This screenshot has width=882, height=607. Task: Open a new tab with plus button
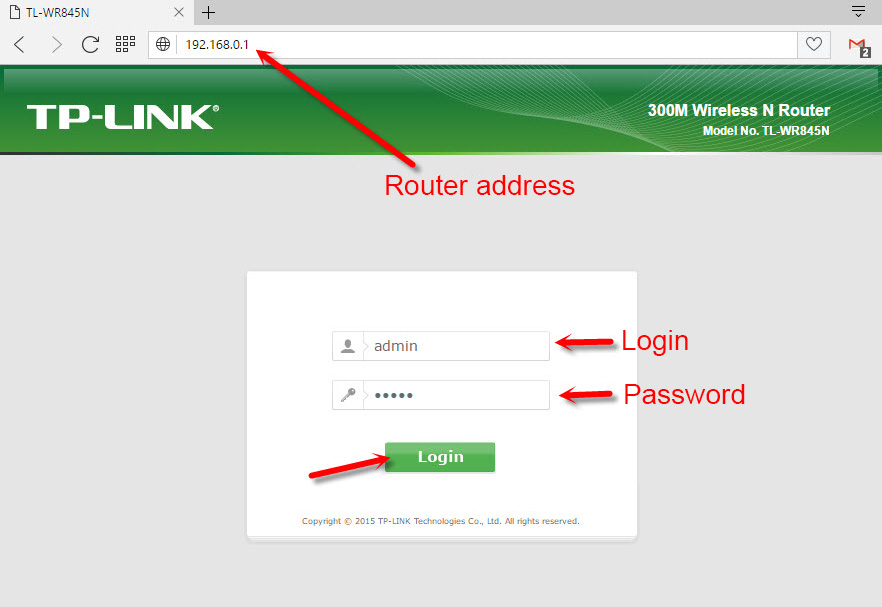tap(209, 12)
